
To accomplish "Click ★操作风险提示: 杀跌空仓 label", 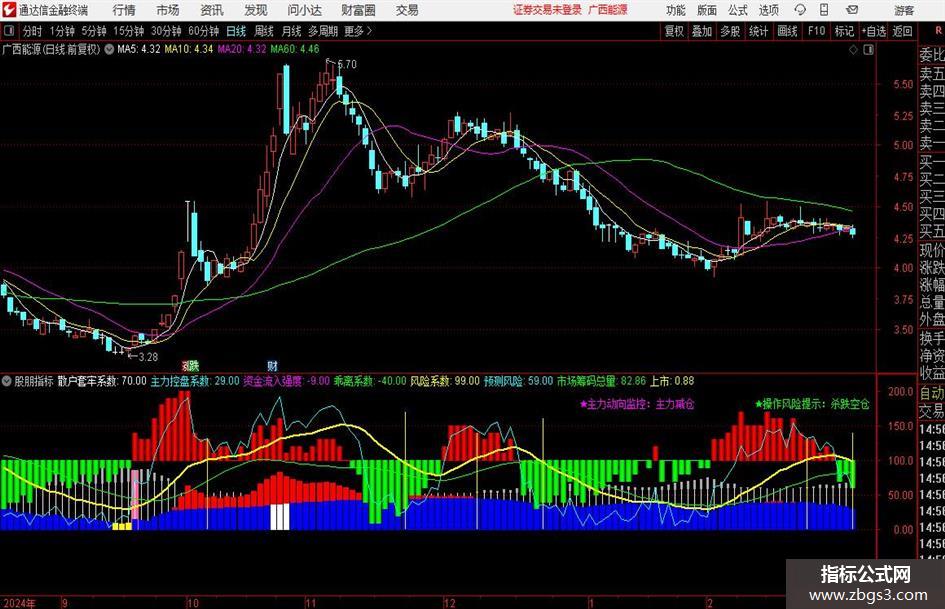I will (812, 404).
